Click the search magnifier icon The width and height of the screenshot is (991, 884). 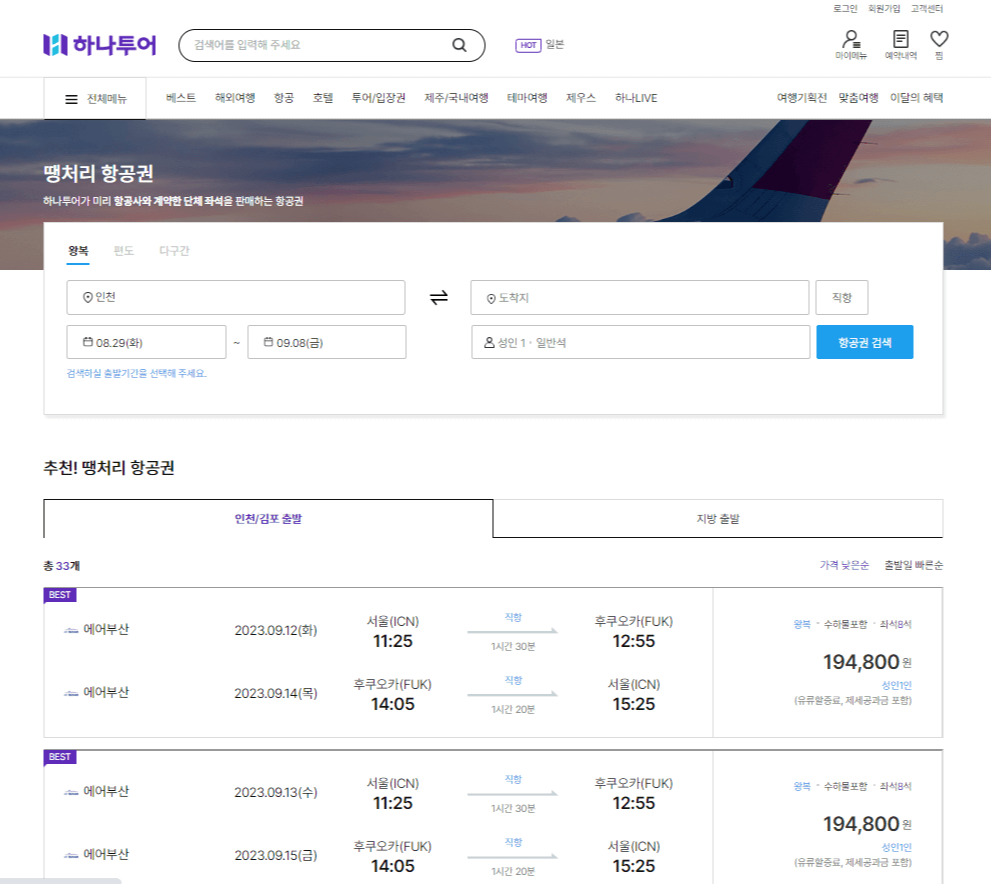coord(459,45)
